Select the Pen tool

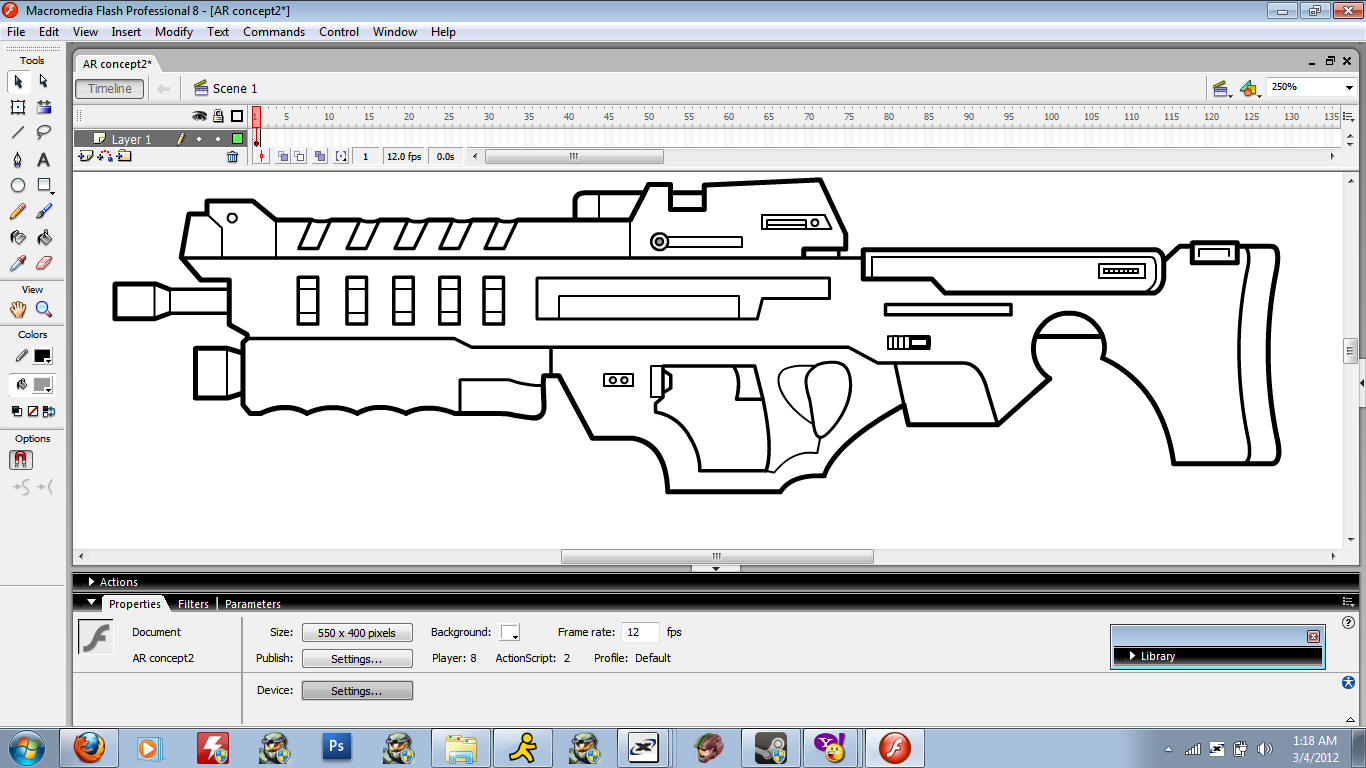[x=18, y=159]
